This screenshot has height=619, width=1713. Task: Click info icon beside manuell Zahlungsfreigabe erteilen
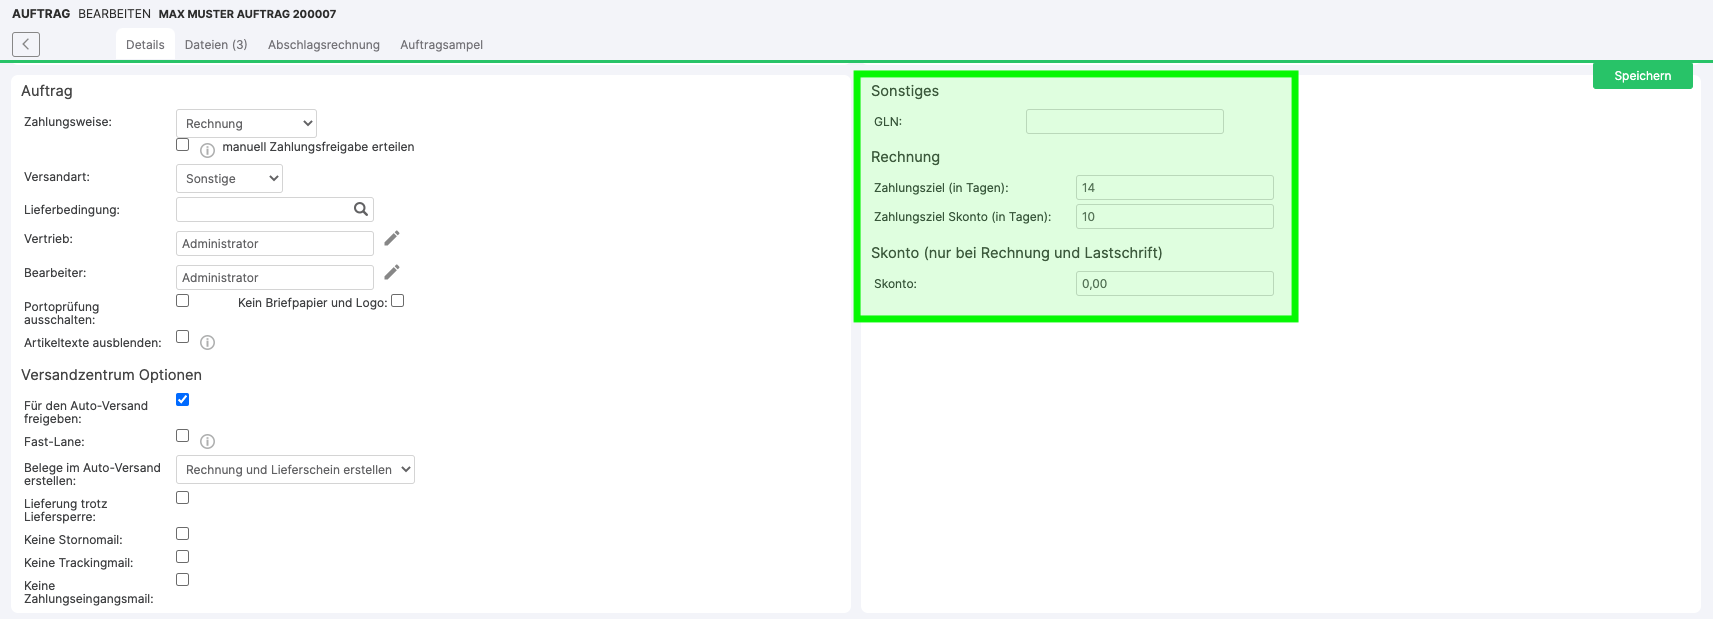(207, 150)
